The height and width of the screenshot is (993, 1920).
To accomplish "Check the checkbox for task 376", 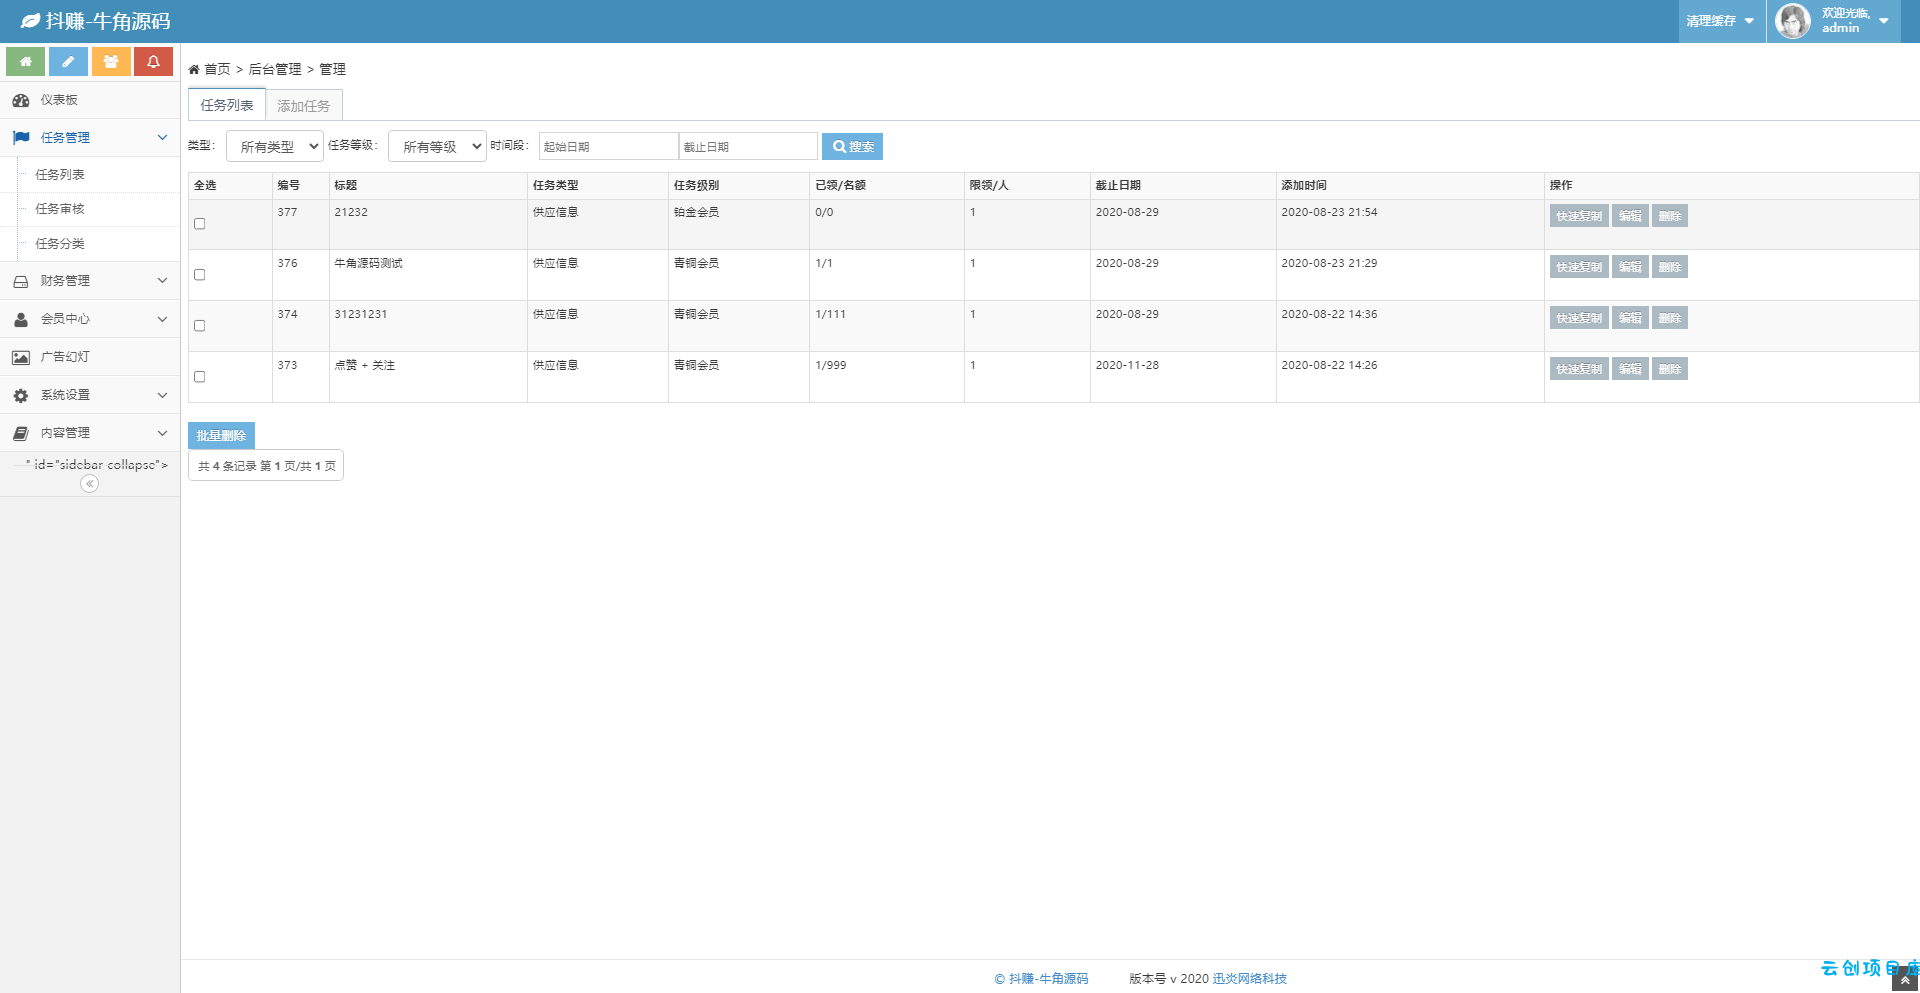I will 200,275.
